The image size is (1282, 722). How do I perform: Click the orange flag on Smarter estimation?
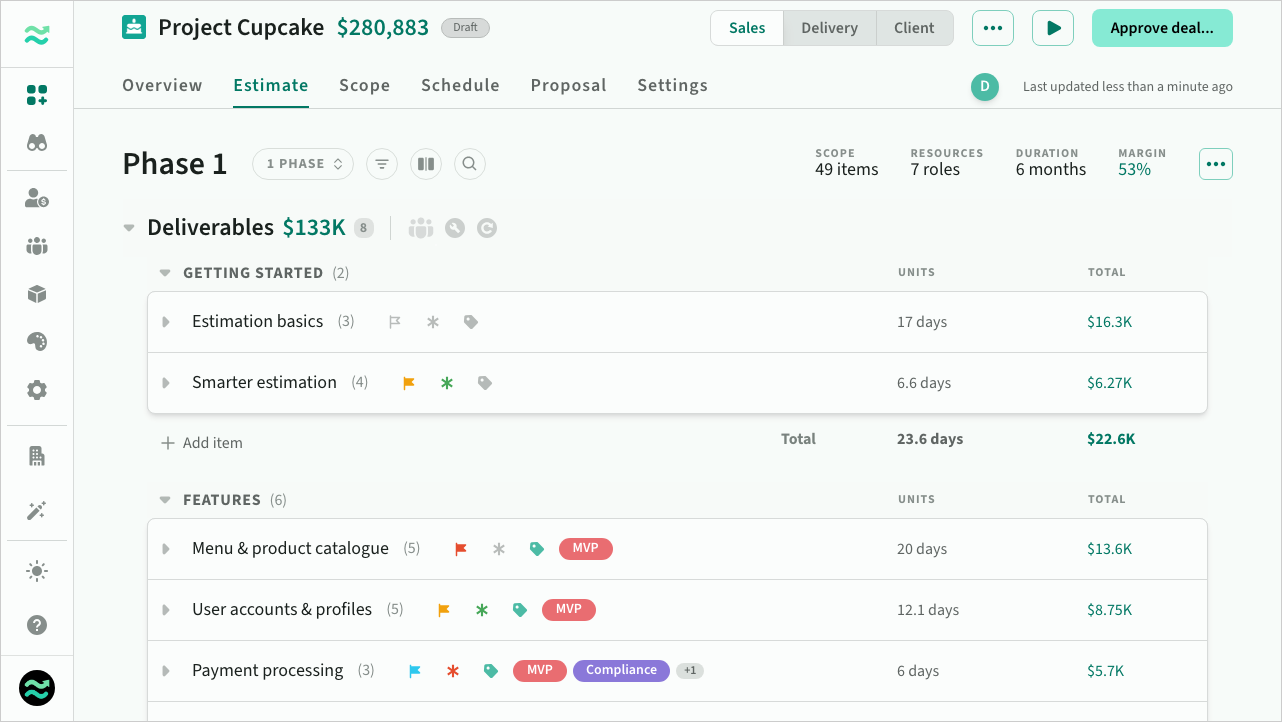click(x=409, y=383)
